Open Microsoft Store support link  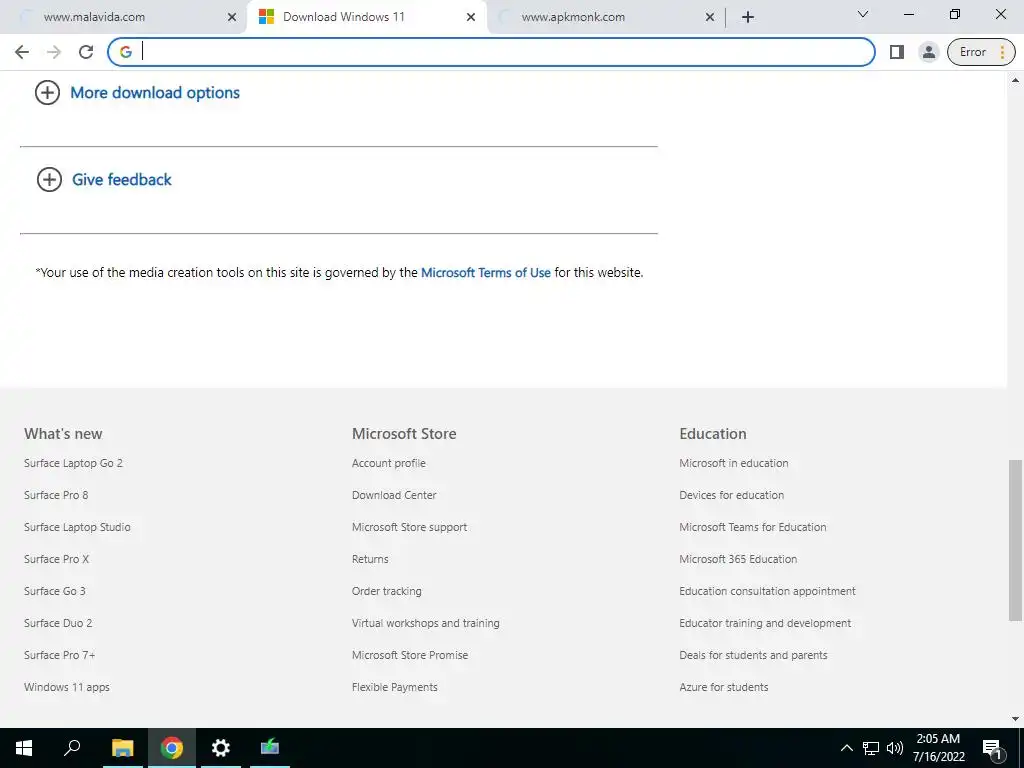[409, 527]
